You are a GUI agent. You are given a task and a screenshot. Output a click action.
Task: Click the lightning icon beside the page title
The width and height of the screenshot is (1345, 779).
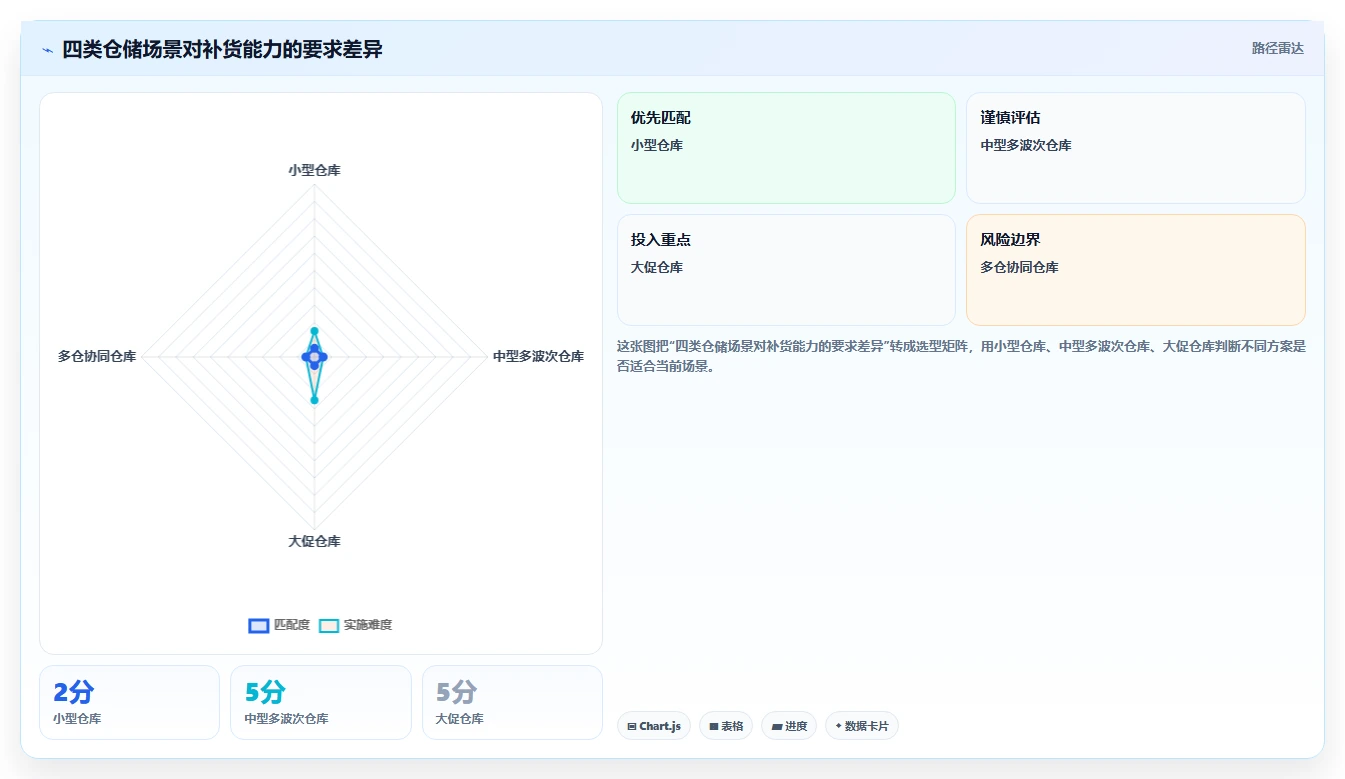pos(48,50)
